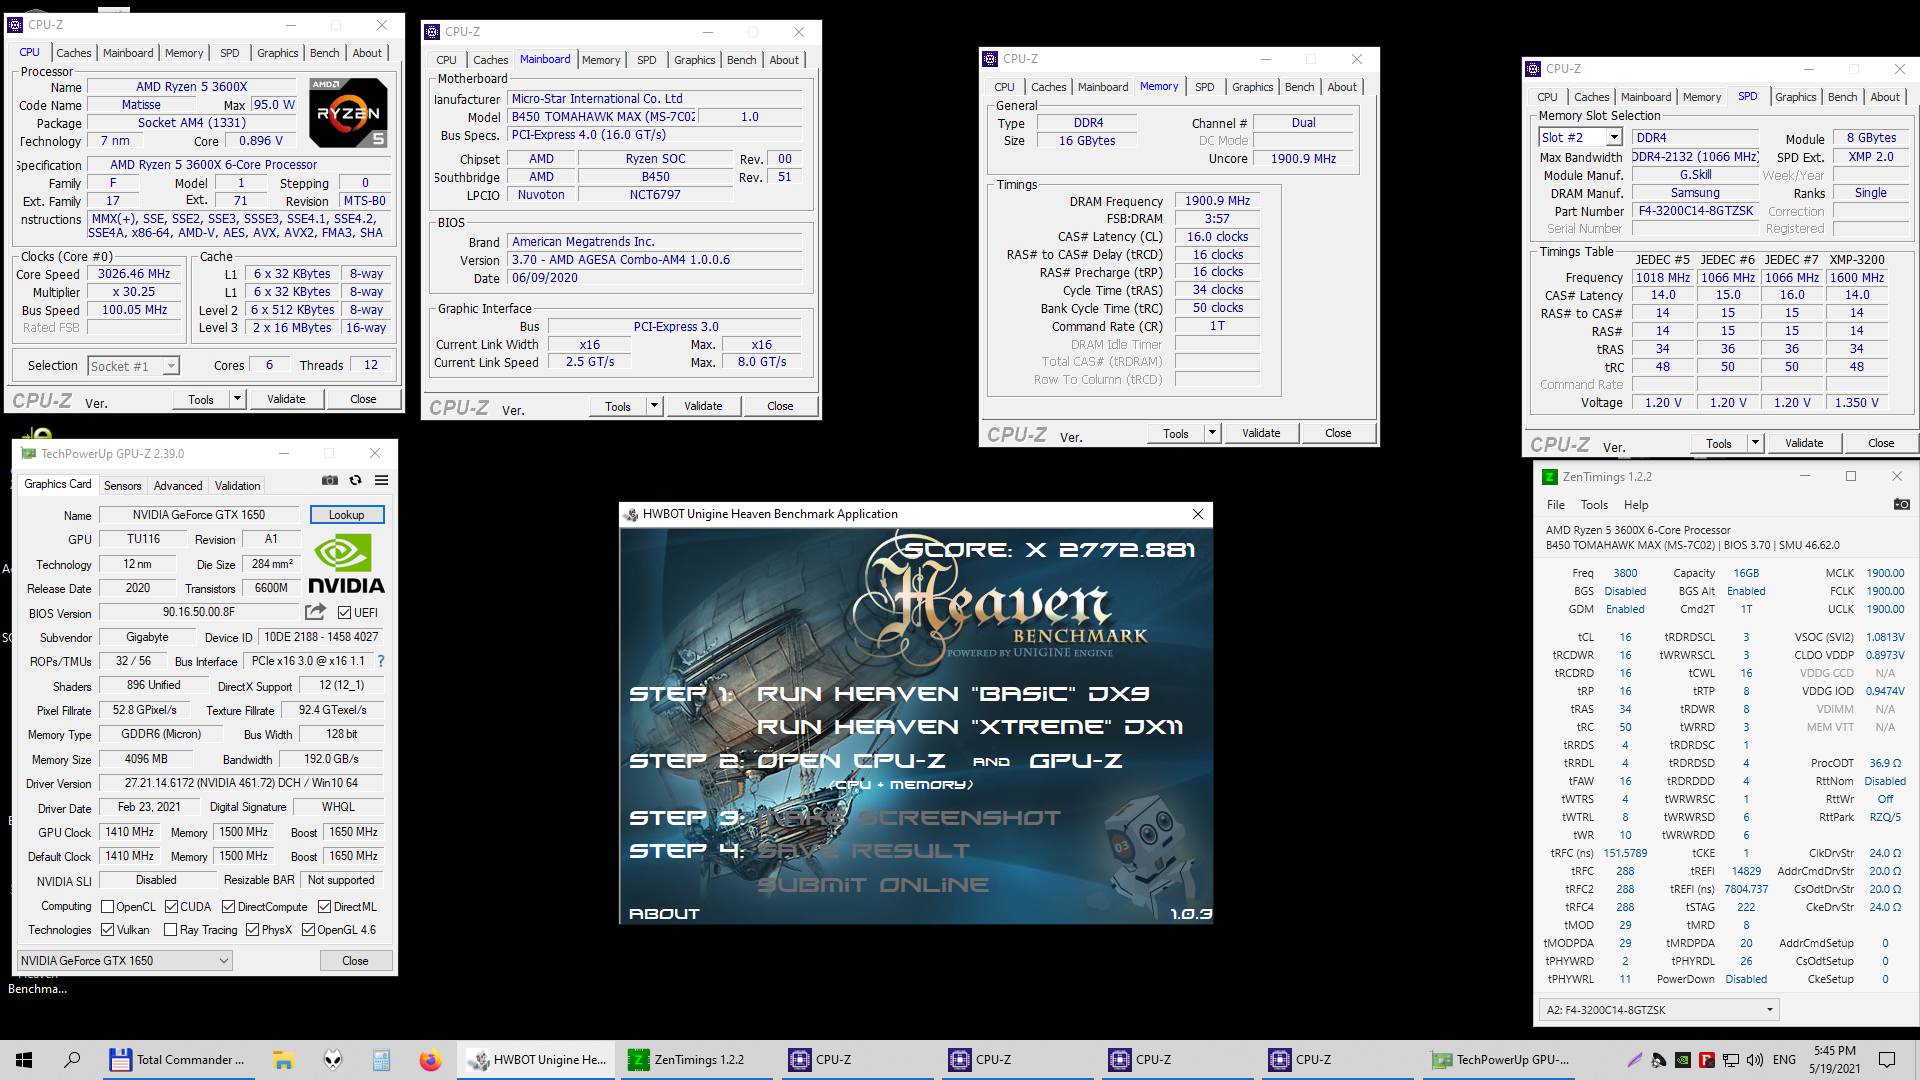The width and height of the screenshot is (1920, 1080).
Task: Click the NVIDIA tray icon
Action: pyautogui.click(x=1683, y=1060)
